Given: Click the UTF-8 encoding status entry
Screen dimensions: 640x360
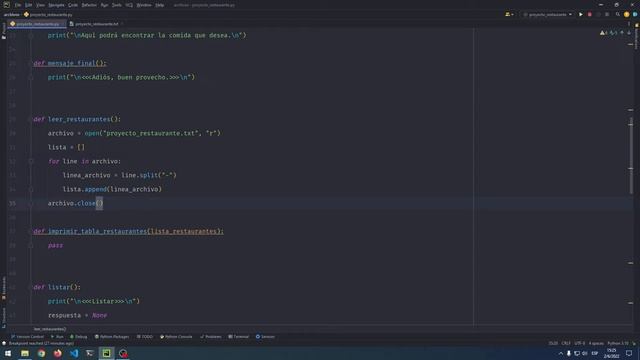Looking at the screenshot, I should pos(580,343).
